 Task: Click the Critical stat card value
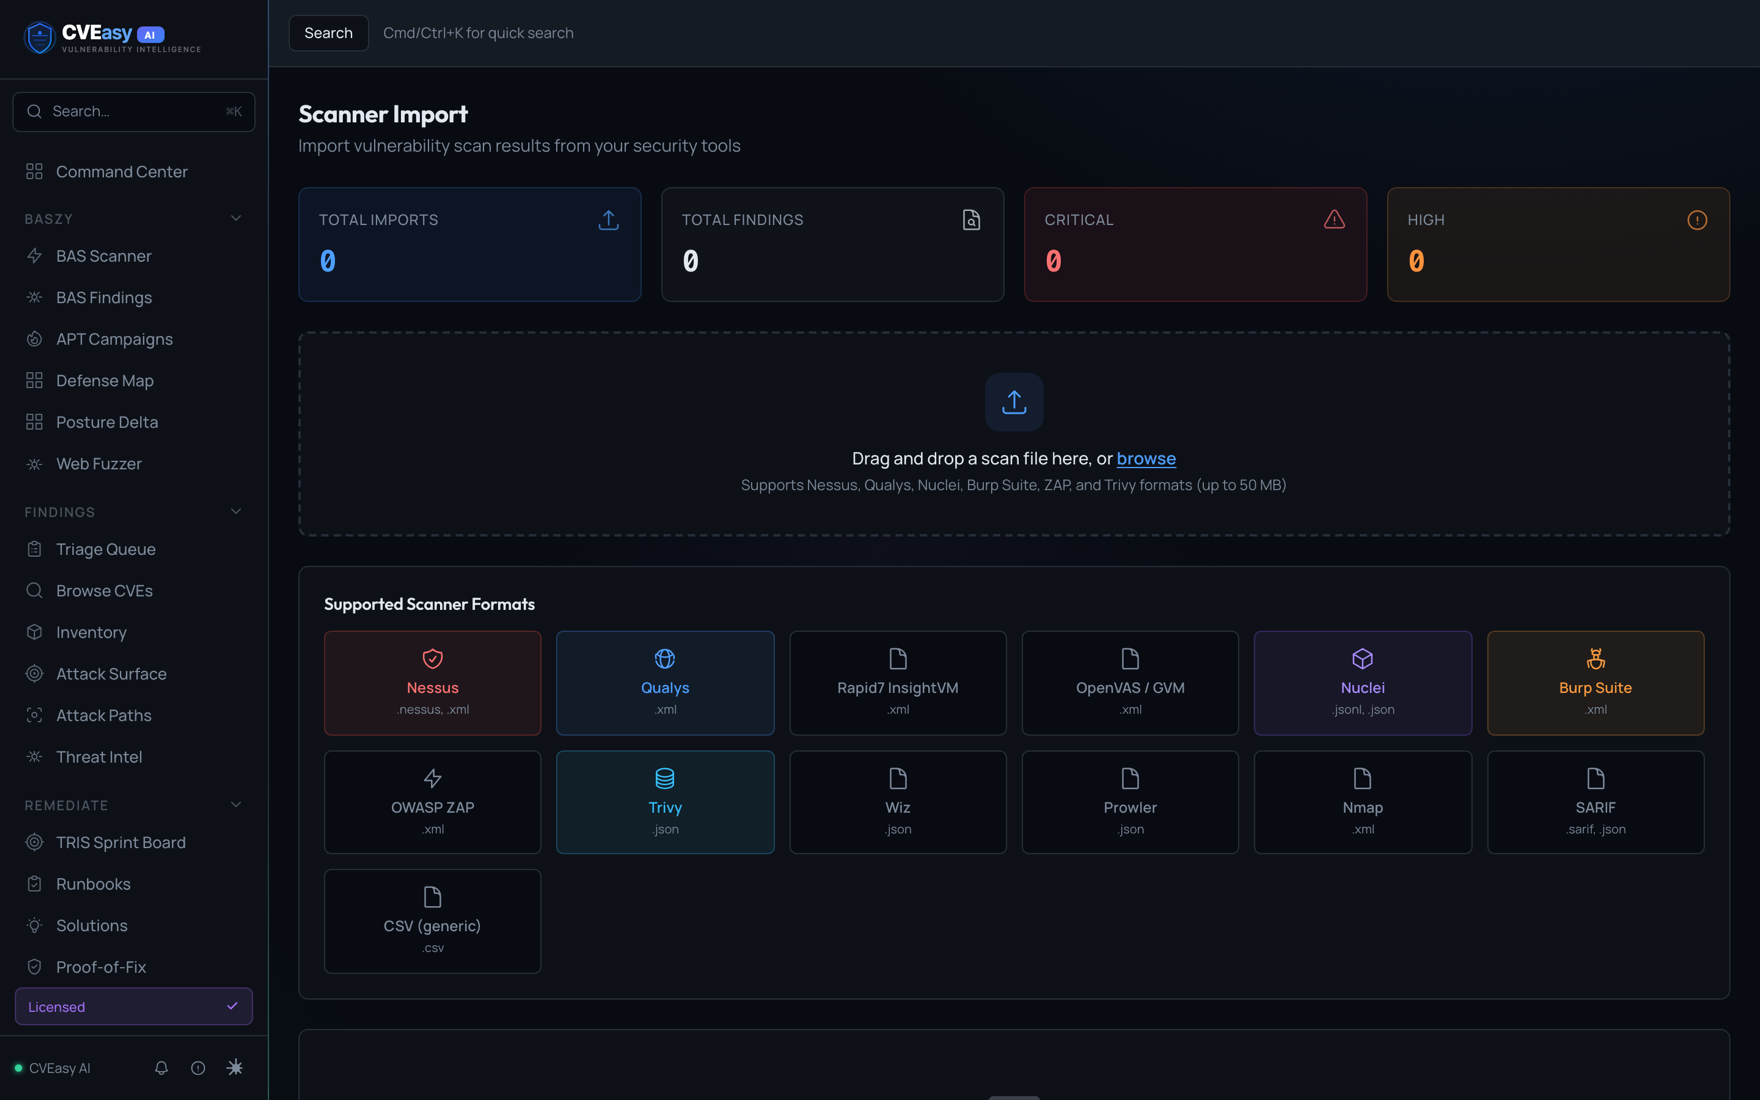tap(1053, 261)
